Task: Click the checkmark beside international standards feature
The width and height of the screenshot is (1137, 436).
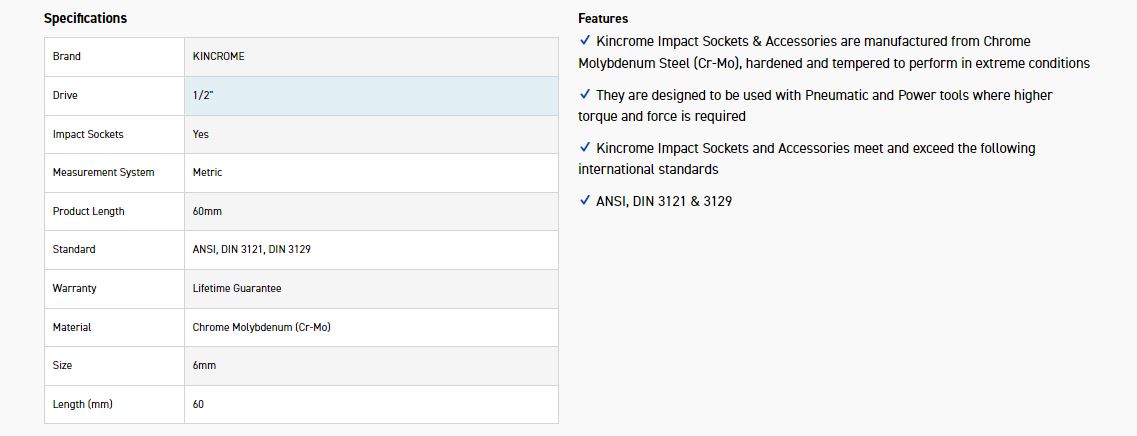Action: (585, 148)
